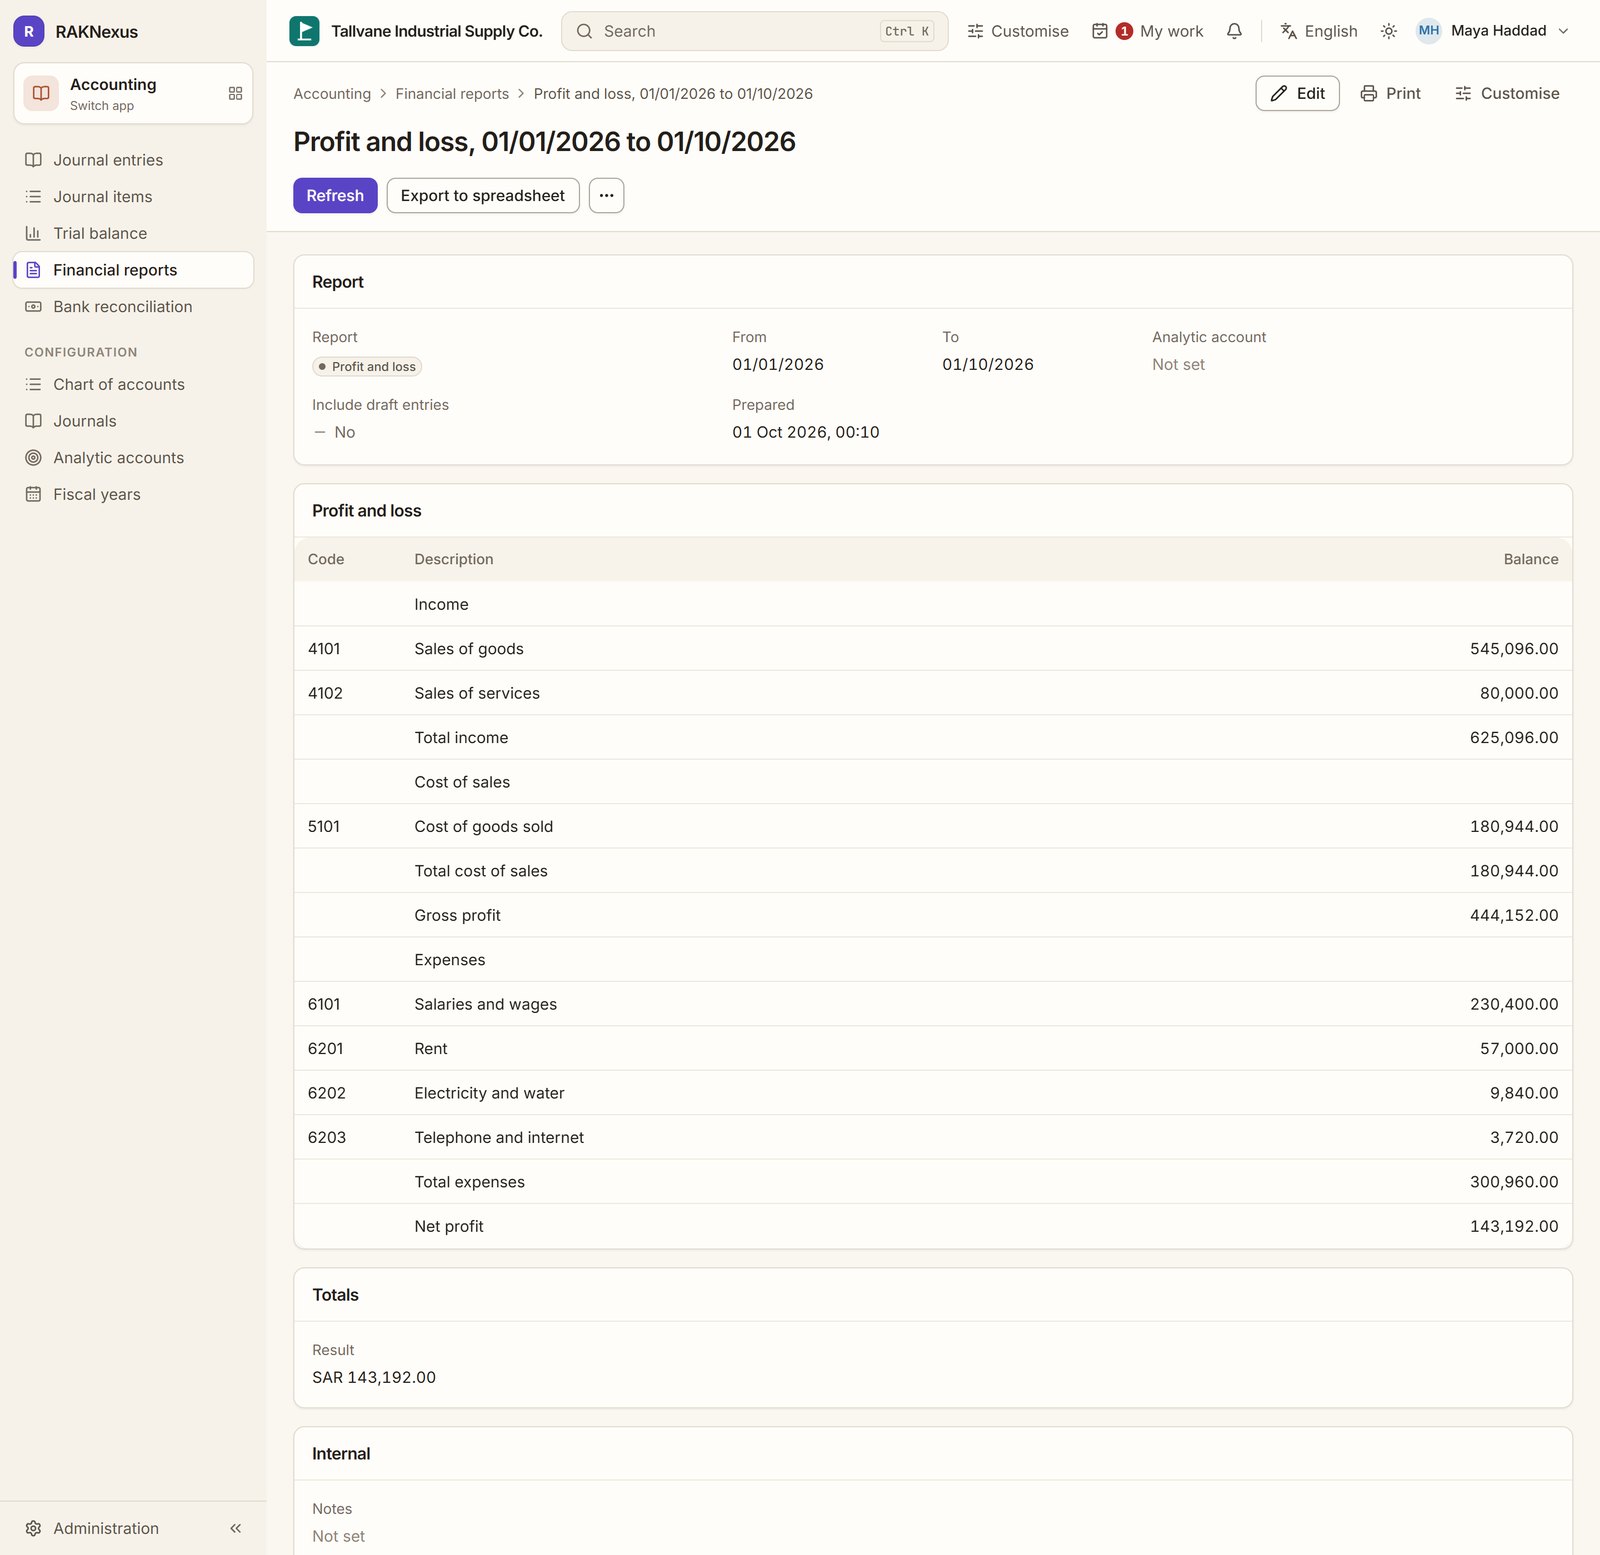Open notifications bell icon
Viewport: 1600px width, 1555px height.
[1234, 31]
